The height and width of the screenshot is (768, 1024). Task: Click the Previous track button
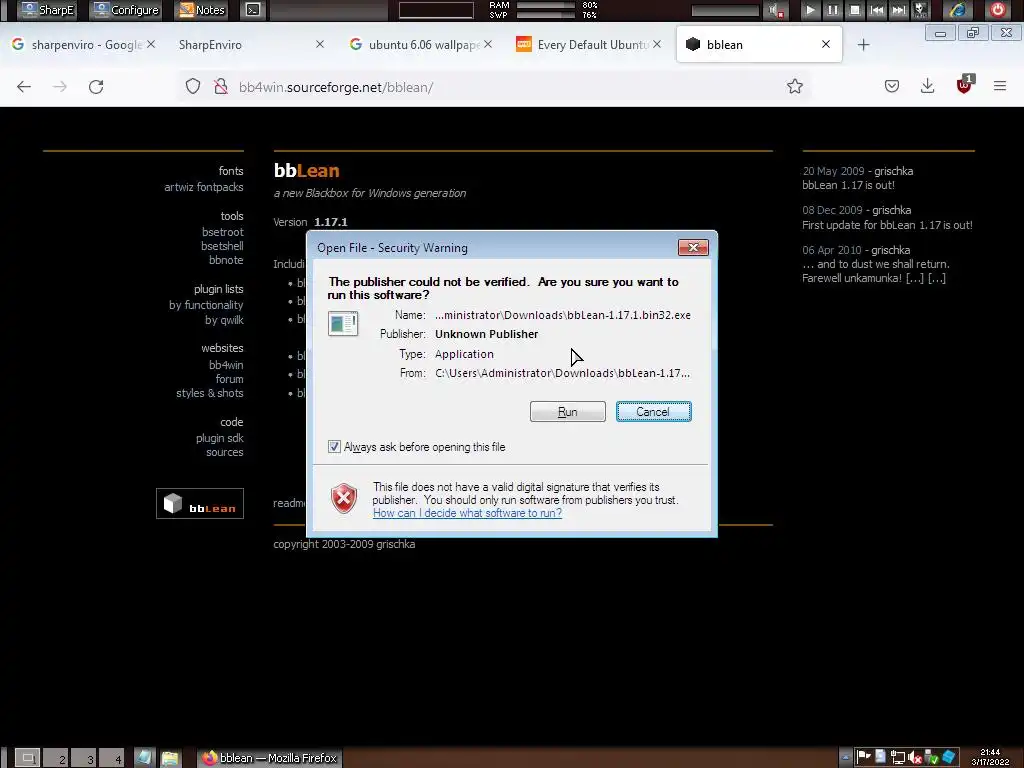(x=877, y=10)
